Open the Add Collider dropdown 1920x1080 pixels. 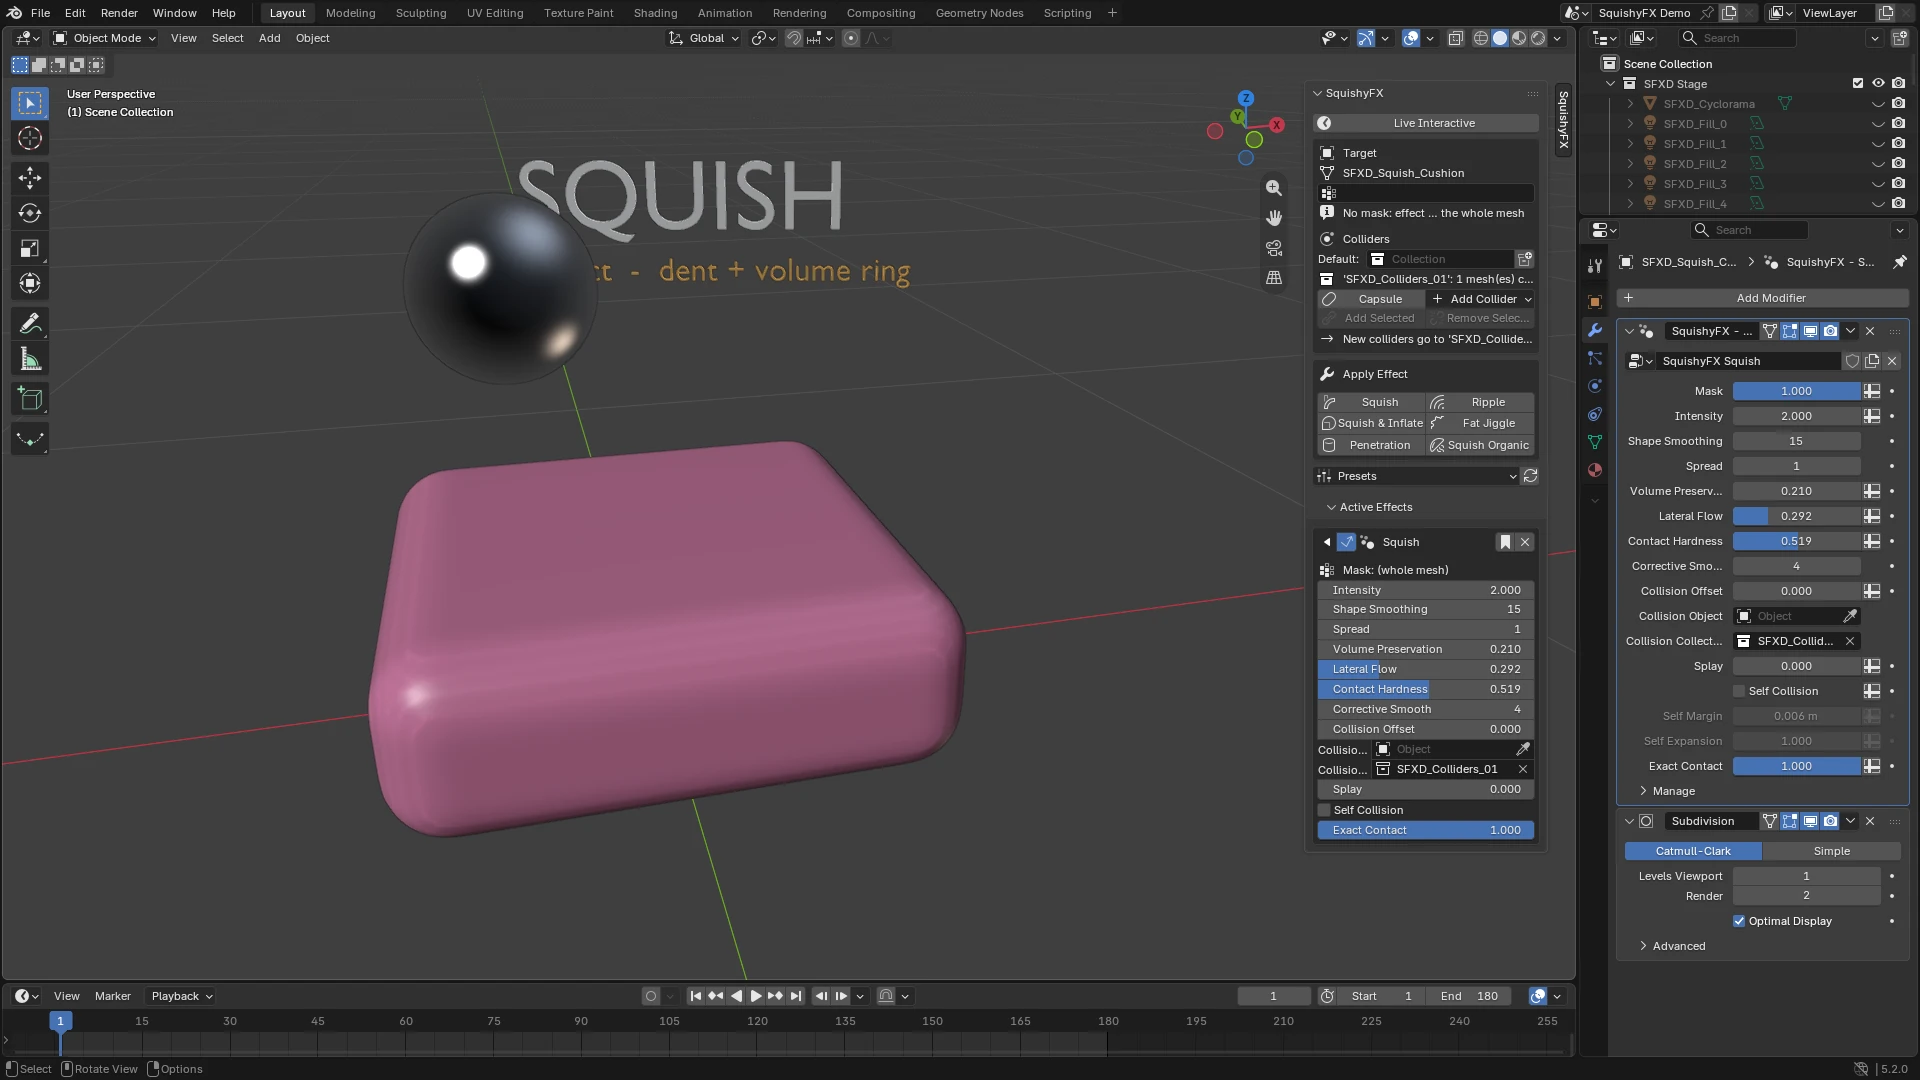pyautogui.click(x=1481, y=299)
